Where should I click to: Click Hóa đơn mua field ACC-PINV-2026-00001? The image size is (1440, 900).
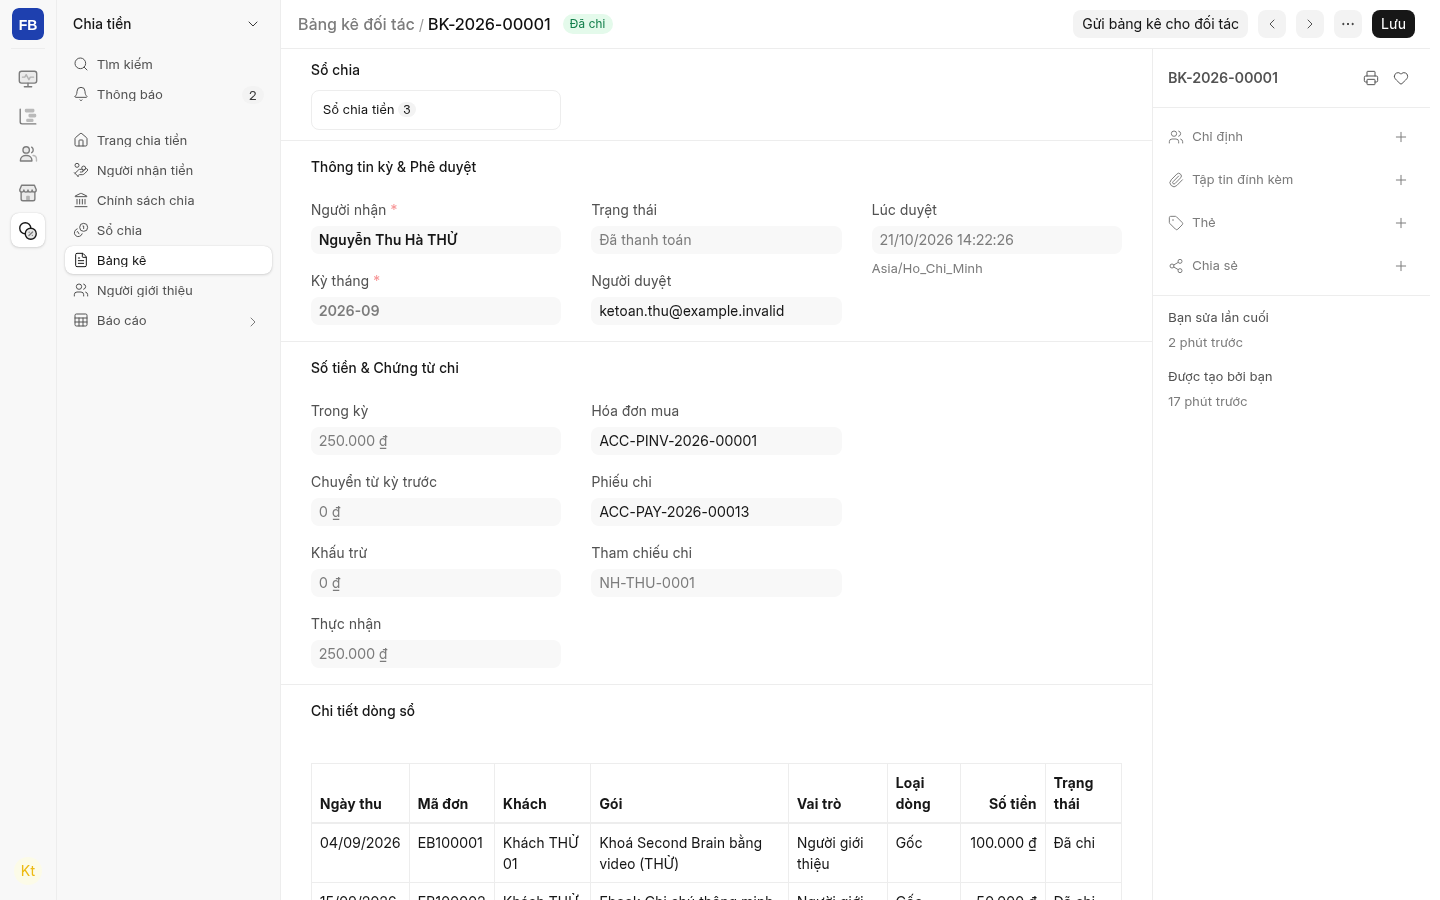pos(716,441)
